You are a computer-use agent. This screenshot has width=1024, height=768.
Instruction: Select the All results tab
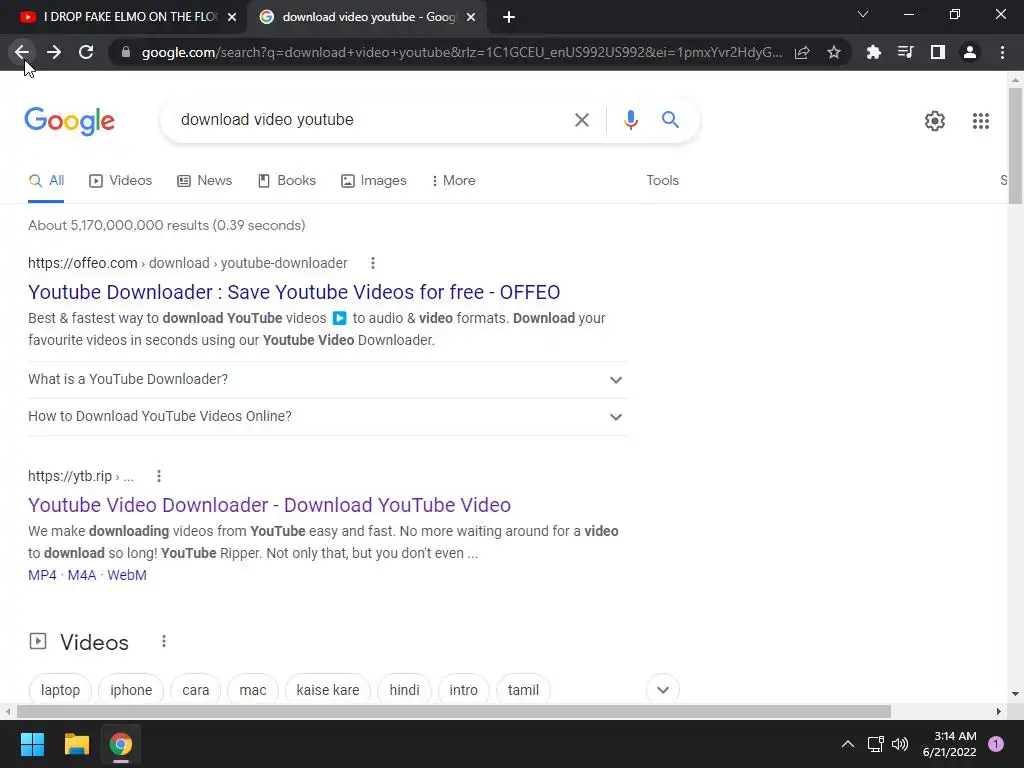click(x=46, y=181)
